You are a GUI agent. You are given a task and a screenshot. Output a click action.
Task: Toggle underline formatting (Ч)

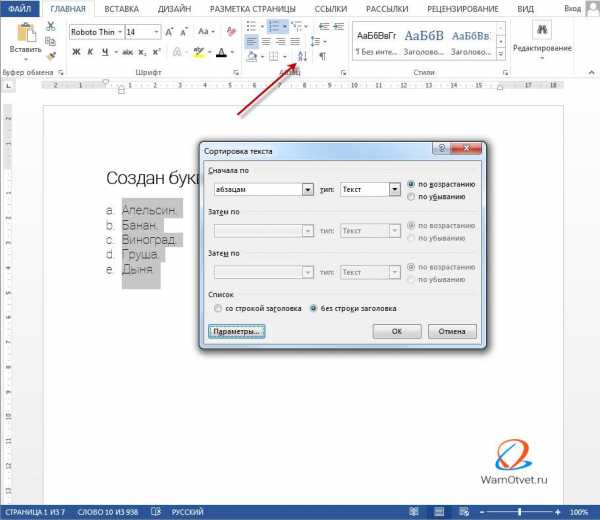(x=105, y=52)
